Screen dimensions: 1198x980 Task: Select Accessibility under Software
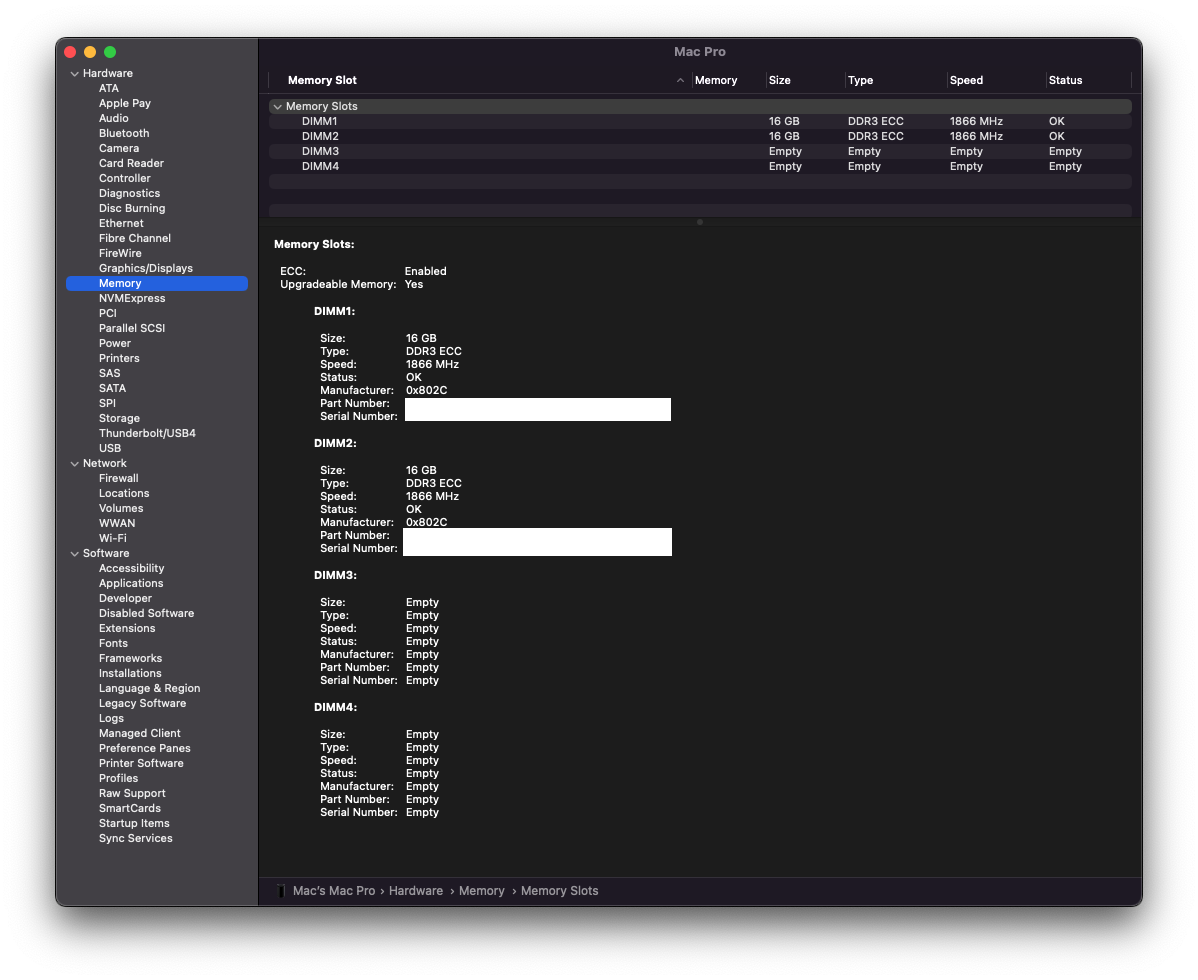tap(131, 568)
